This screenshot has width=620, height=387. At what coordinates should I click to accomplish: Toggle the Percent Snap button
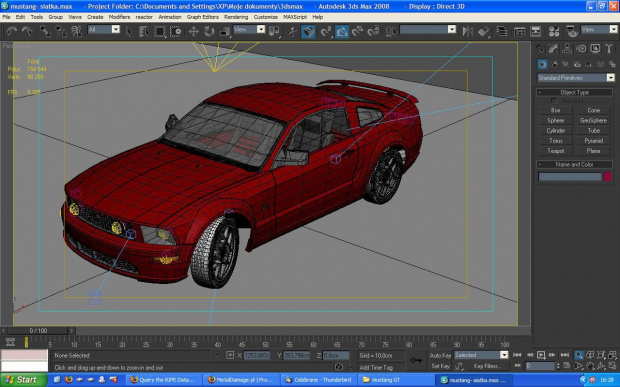click(x=358, y=31)
